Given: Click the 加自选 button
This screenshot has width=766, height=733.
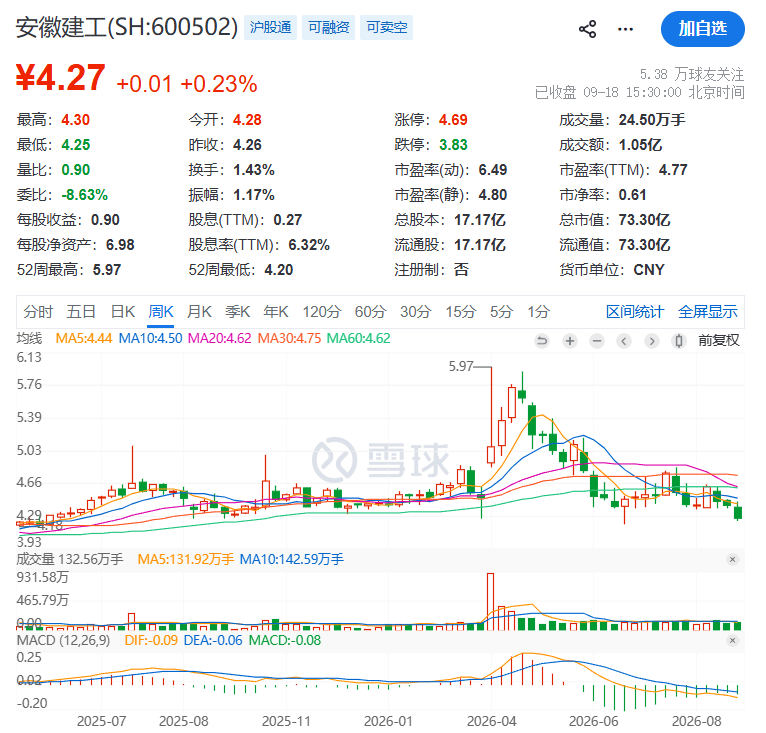Looking at the screenshot, I should tap(702, 29).
